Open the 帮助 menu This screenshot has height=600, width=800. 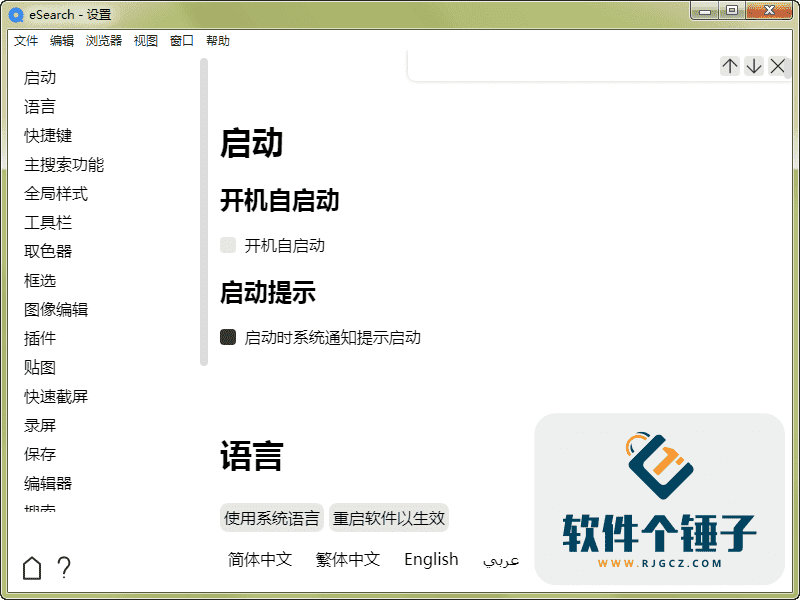(218, 40)
